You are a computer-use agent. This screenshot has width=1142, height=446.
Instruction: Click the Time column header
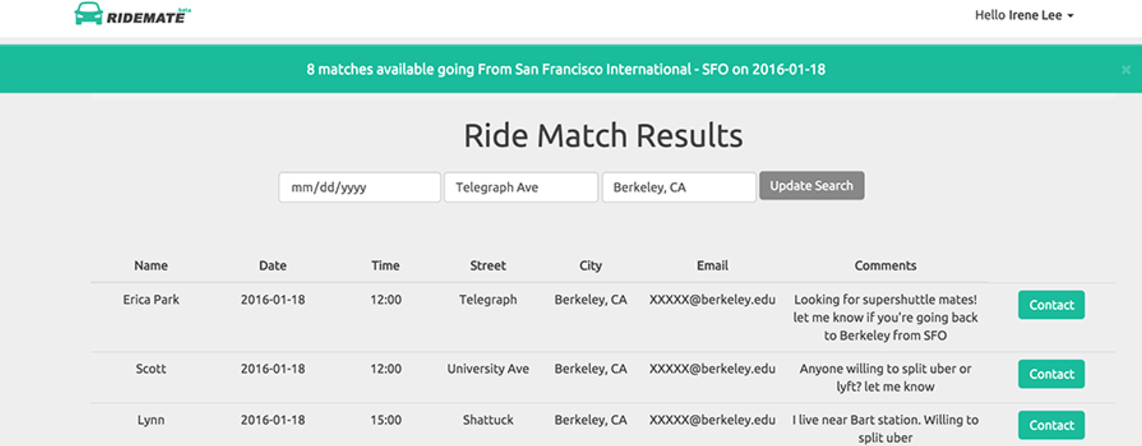385,266
